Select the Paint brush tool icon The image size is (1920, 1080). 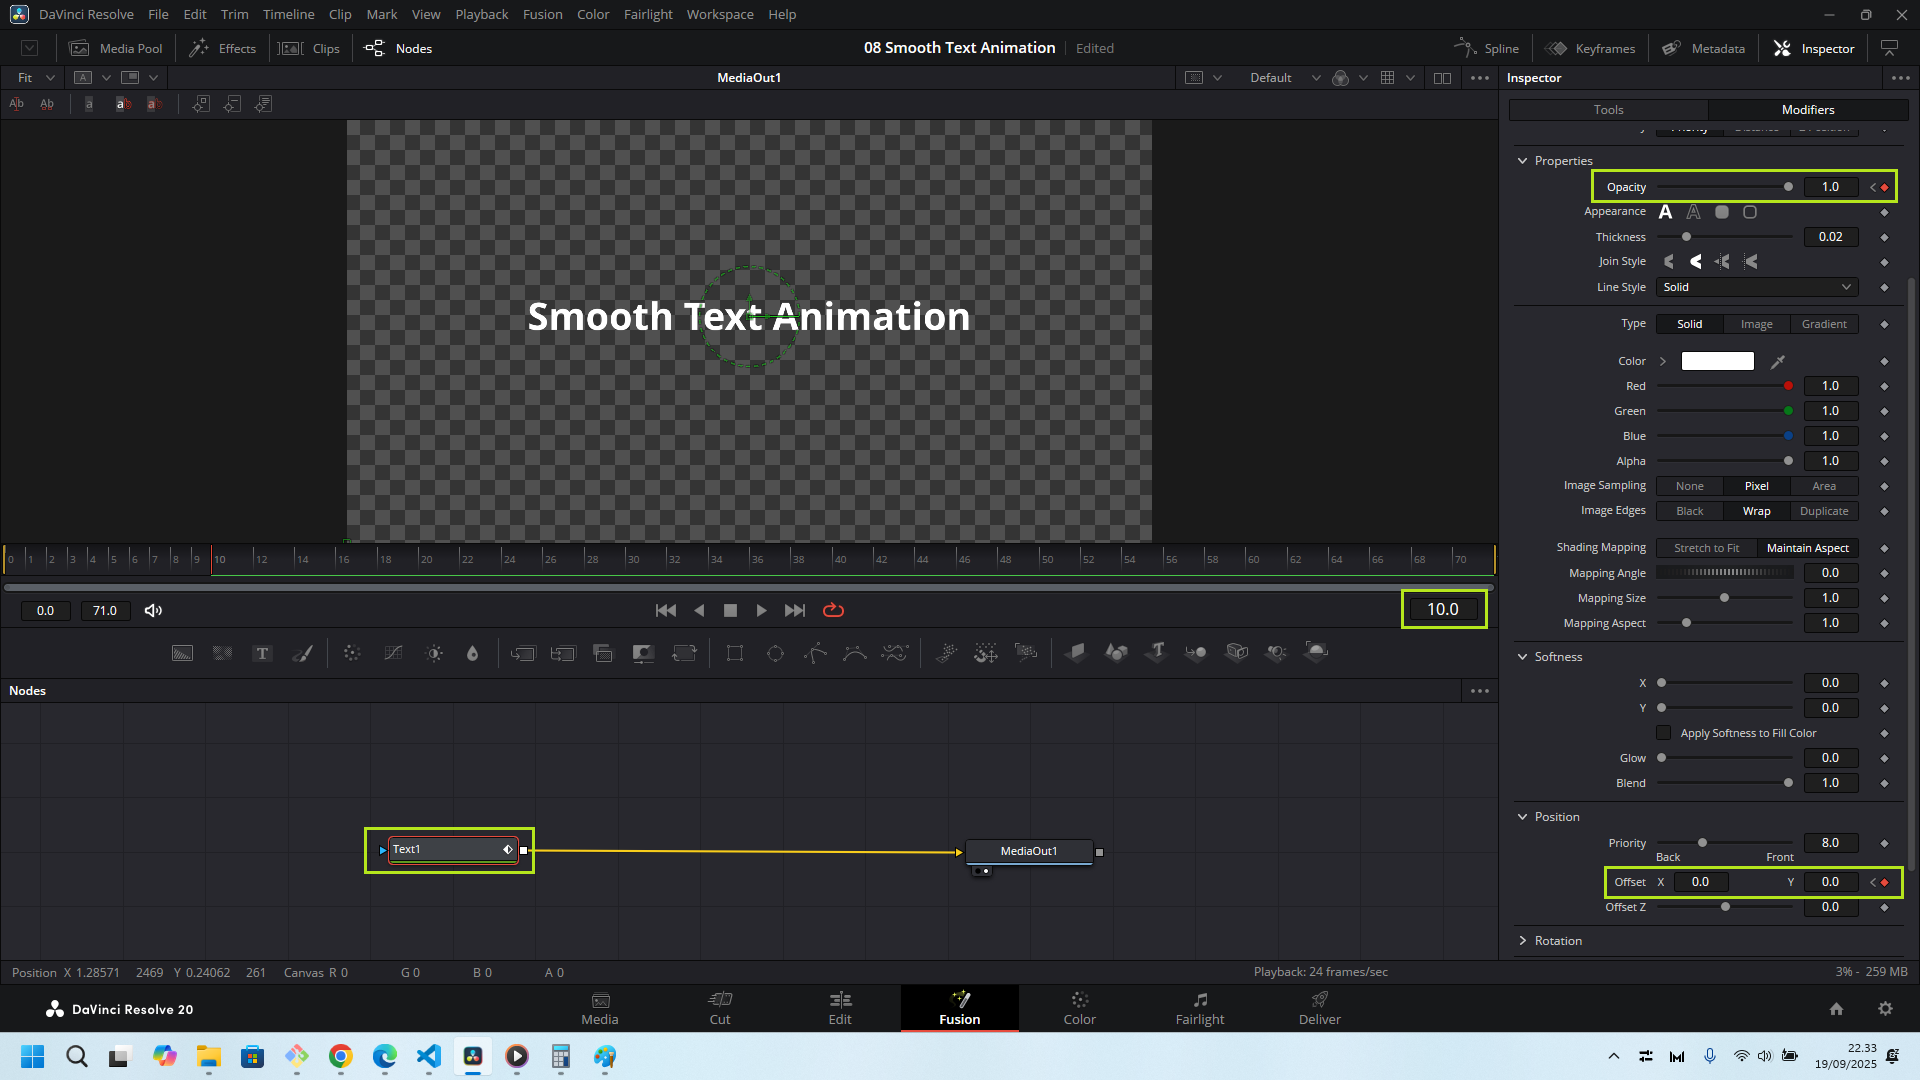click(x=302, y=653)
